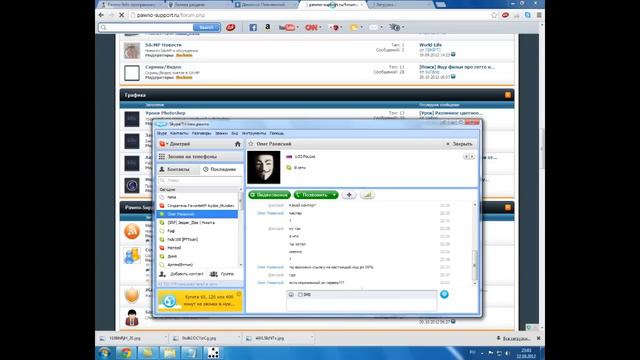Click the Amazon toolbar icon in browser
Image resolution: width=640 pixels, height=360 pixels.
tap(267, 27)
